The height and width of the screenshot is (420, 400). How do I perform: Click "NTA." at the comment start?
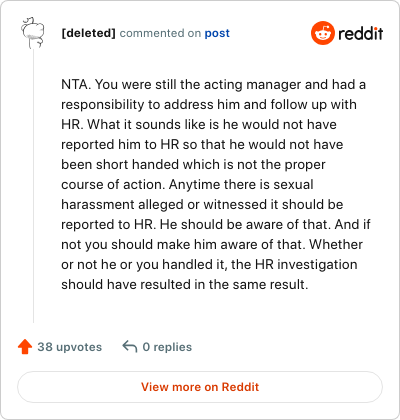coord(76,84)
